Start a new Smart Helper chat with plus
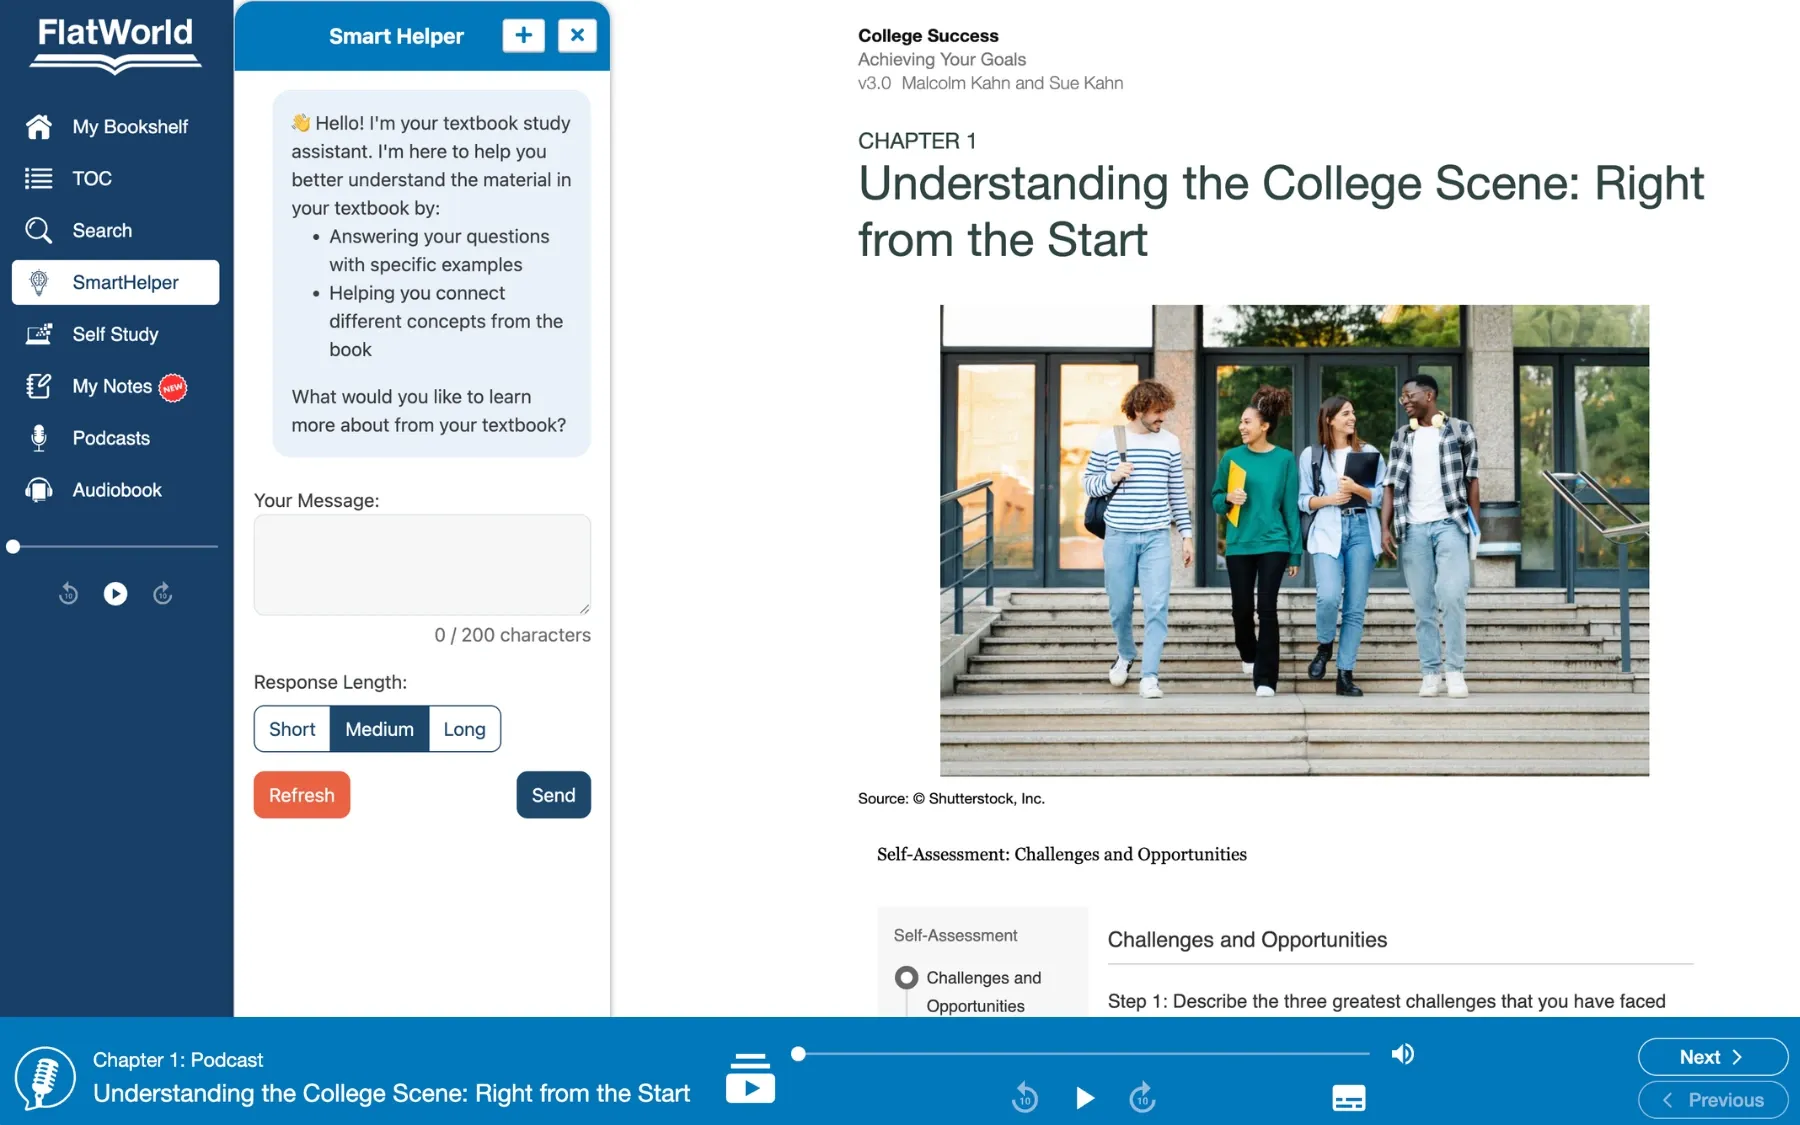 tap(523, 35)
